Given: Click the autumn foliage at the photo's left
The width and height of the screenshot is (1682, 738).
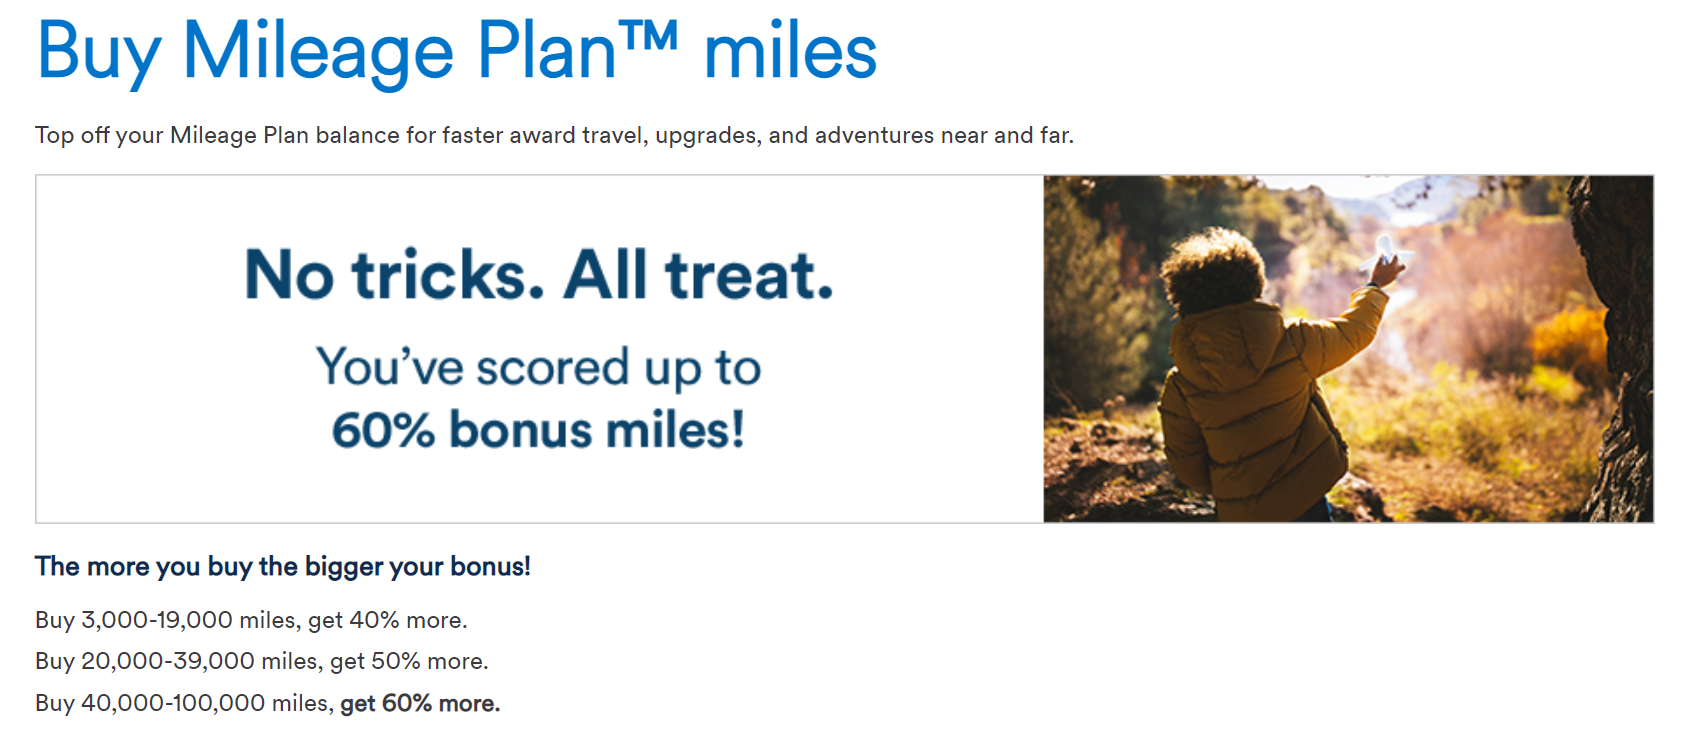Looking at the screenshot, I should coord(1100,300).
